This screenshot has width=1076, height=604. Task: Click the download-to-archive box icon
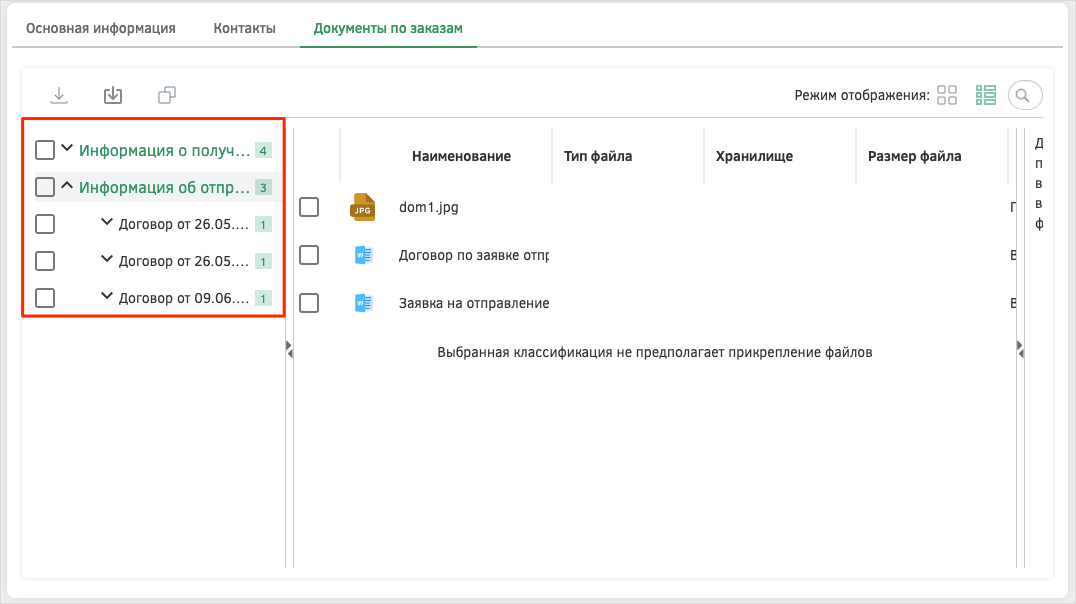pyautogui.click(x=113, y=95)
